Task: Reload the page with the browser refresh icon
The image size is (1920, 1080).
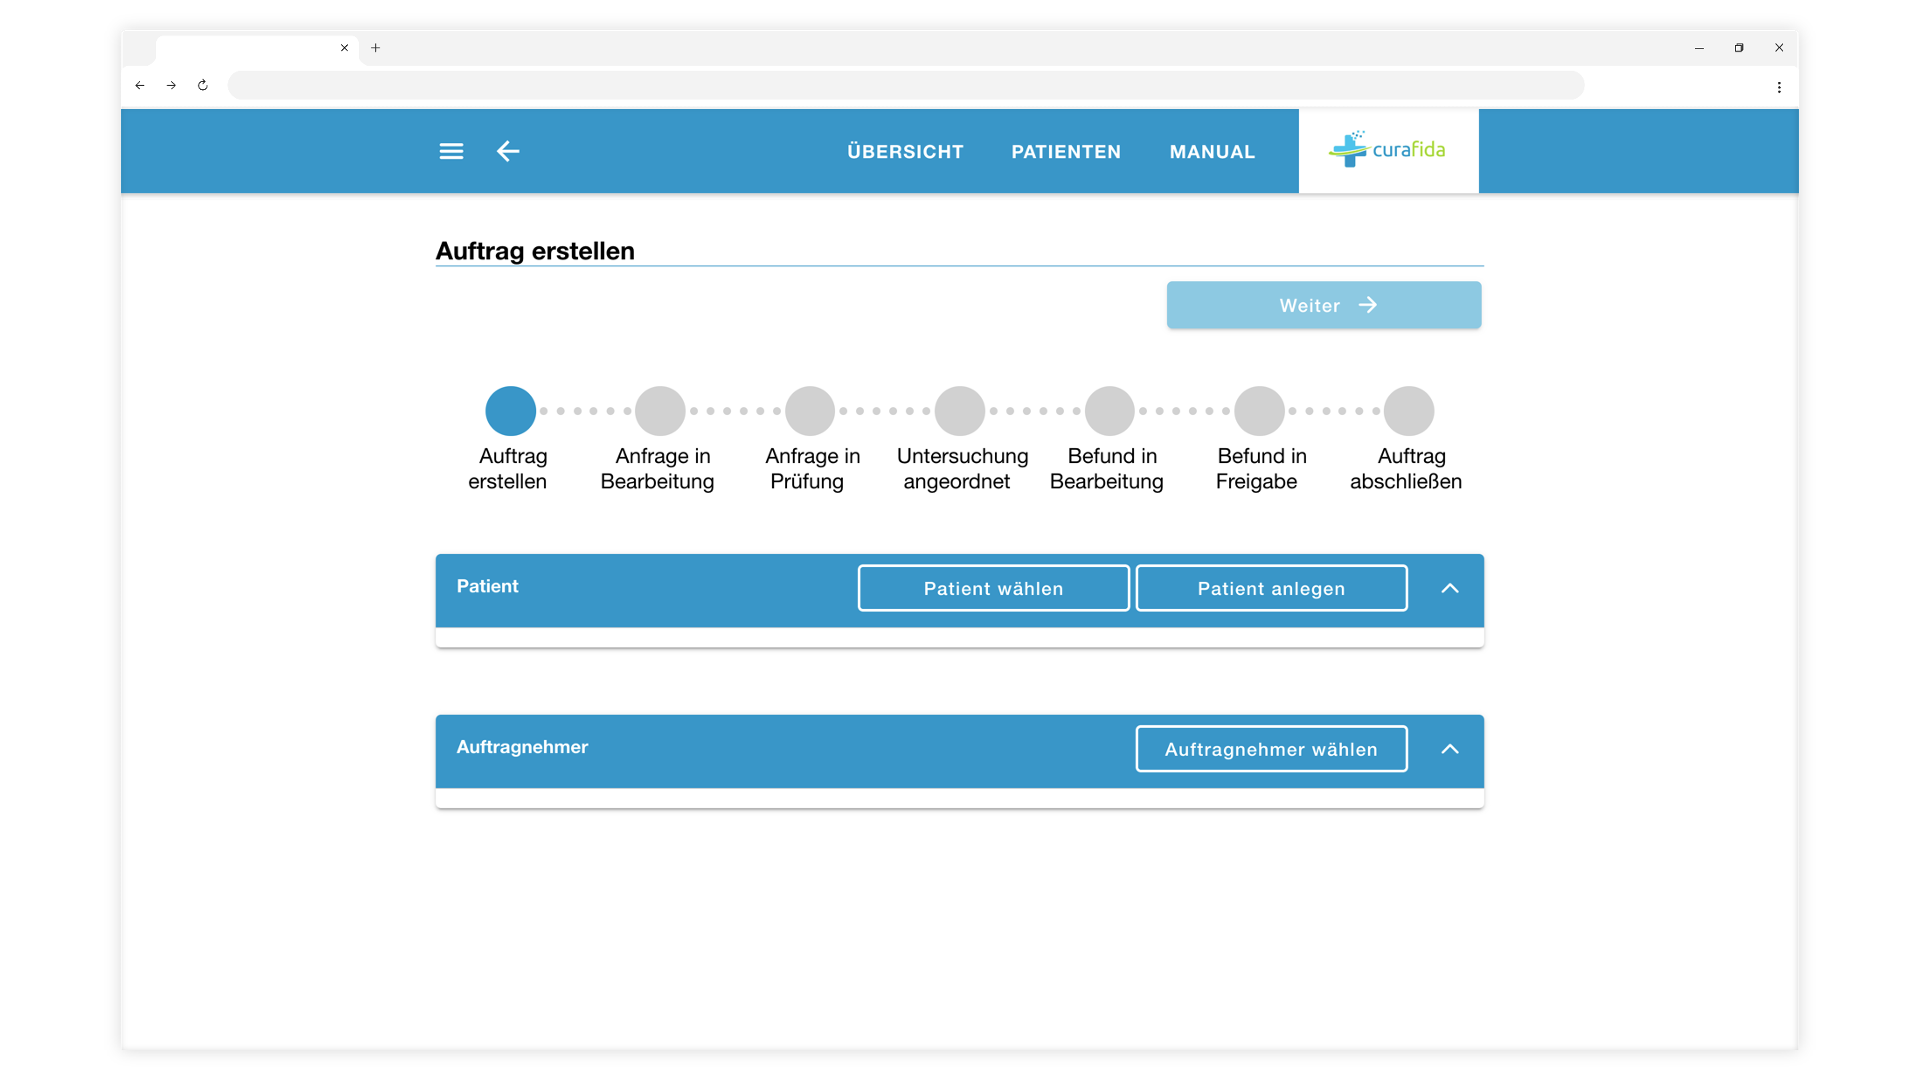Action: pyautogui.click(x=203, y=86)
